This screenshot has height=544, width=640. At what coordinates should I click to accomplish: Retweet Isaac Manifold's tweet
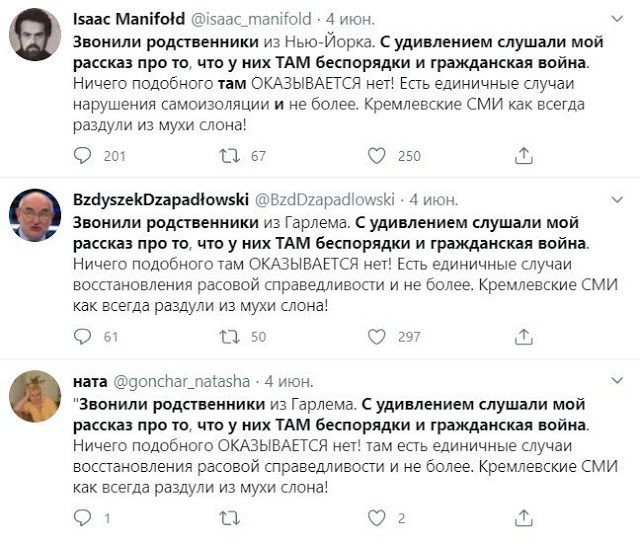pos(230,155)
